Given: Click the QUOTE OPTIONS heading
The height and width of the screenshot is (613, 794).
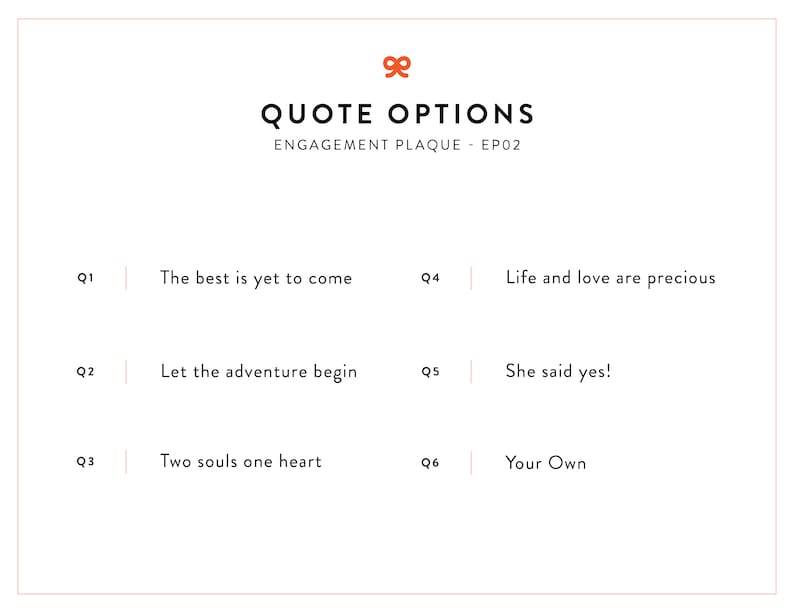Looking at the screenshot, I should pyautogui.click(x=397, y=114).
